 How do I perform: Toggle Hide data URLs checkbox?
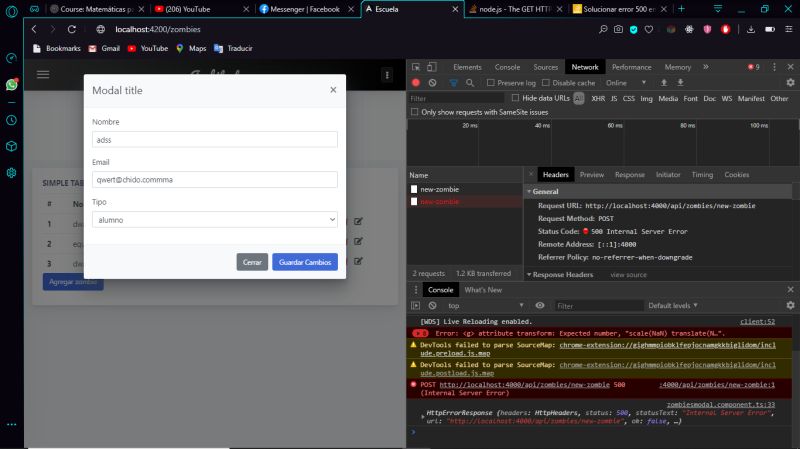tap(515, 98)
